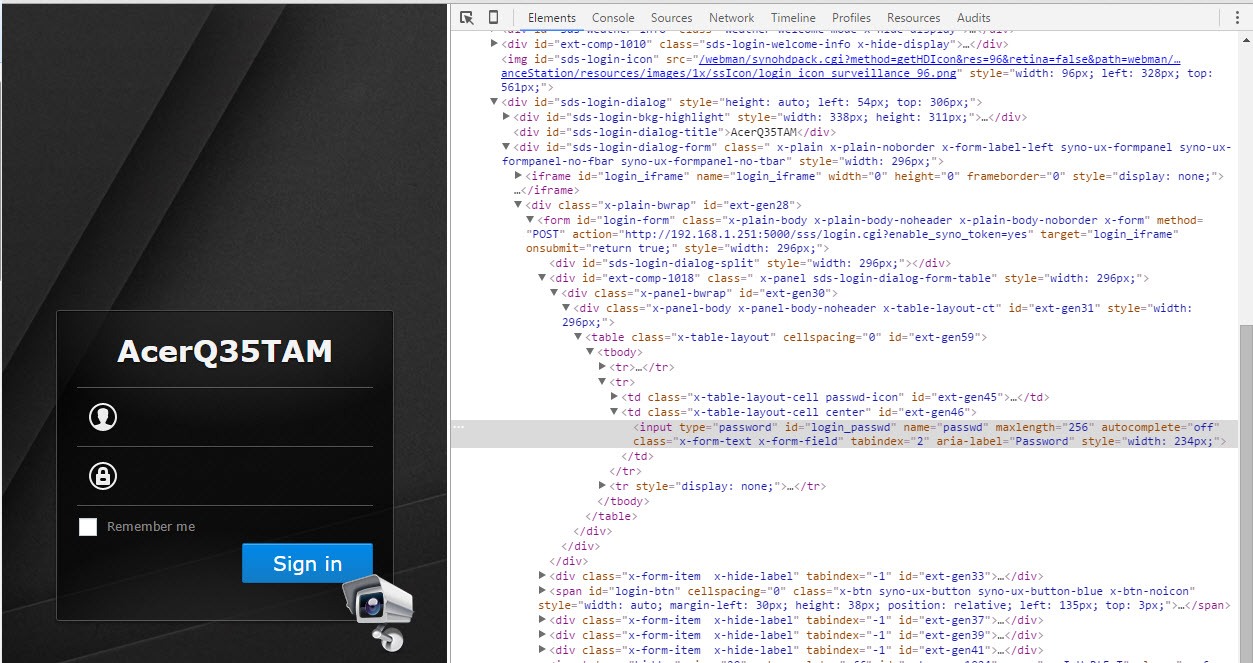Screen dimensions: 1253x663
Task: Focus the username input field
Action: (247, 417)
